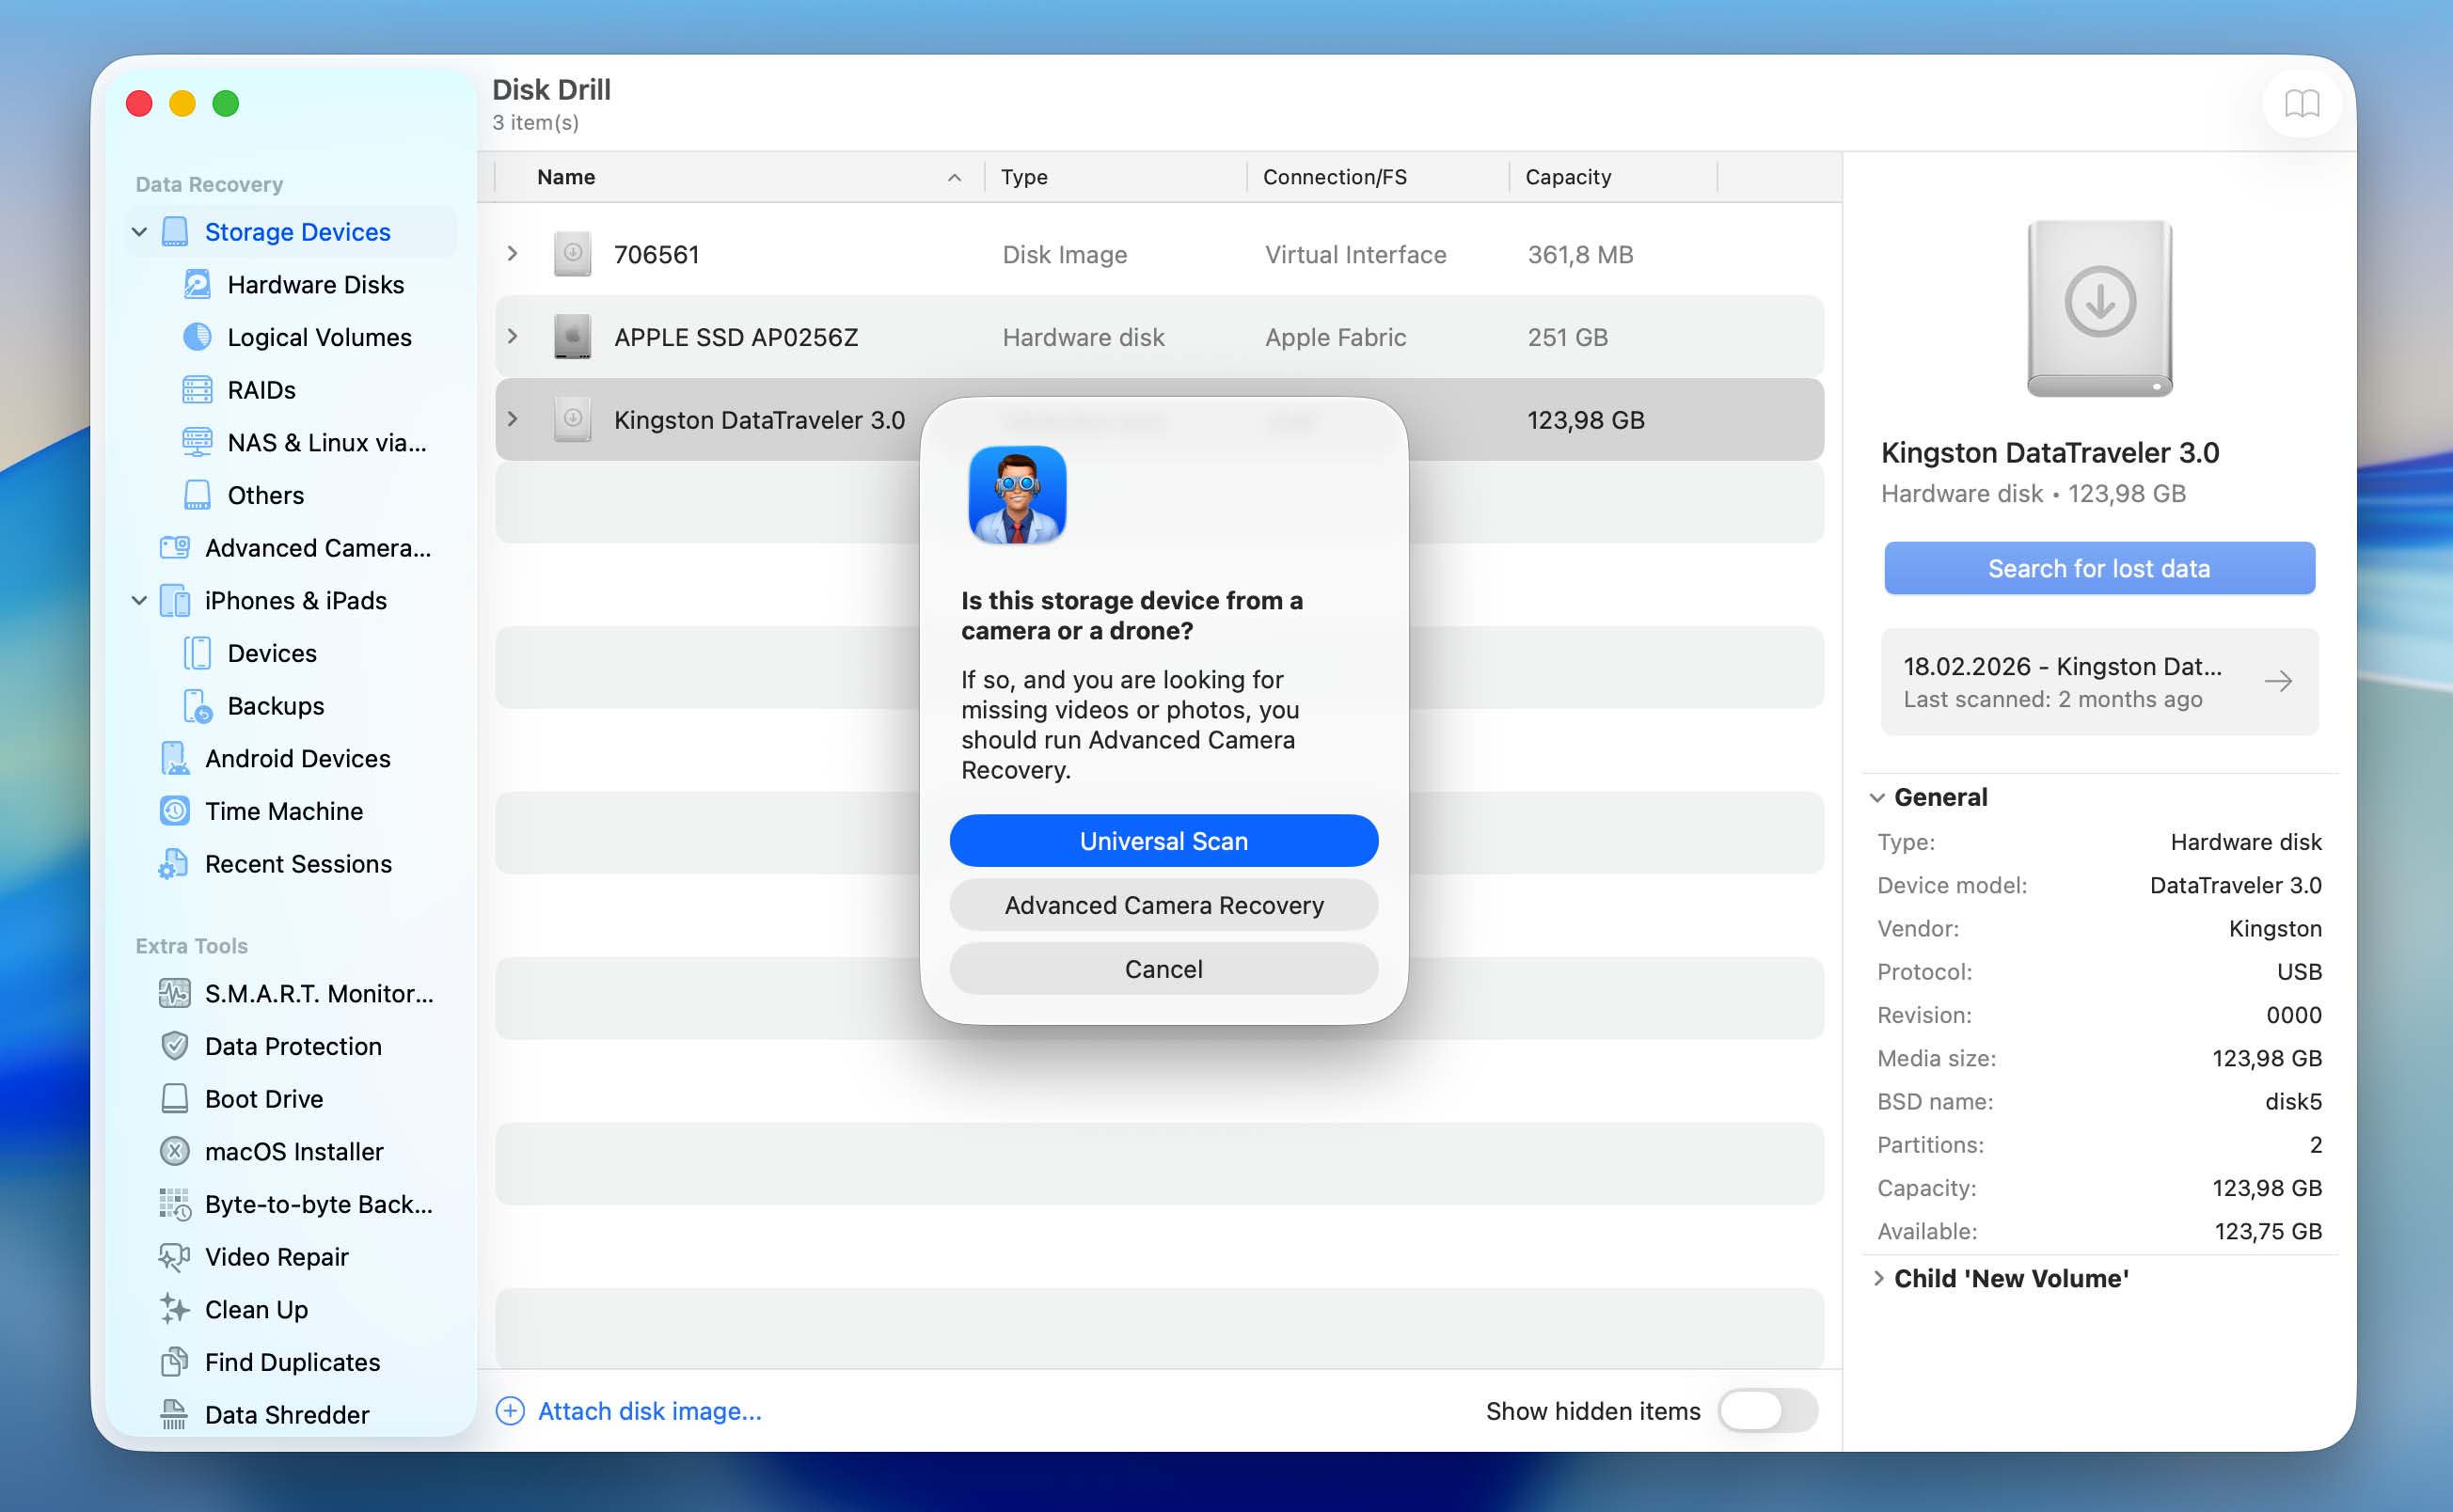This screenshot has width=2453, height=1512.
Task: Select the iPhone Devices icon
Action: click(x=197, y=653)
